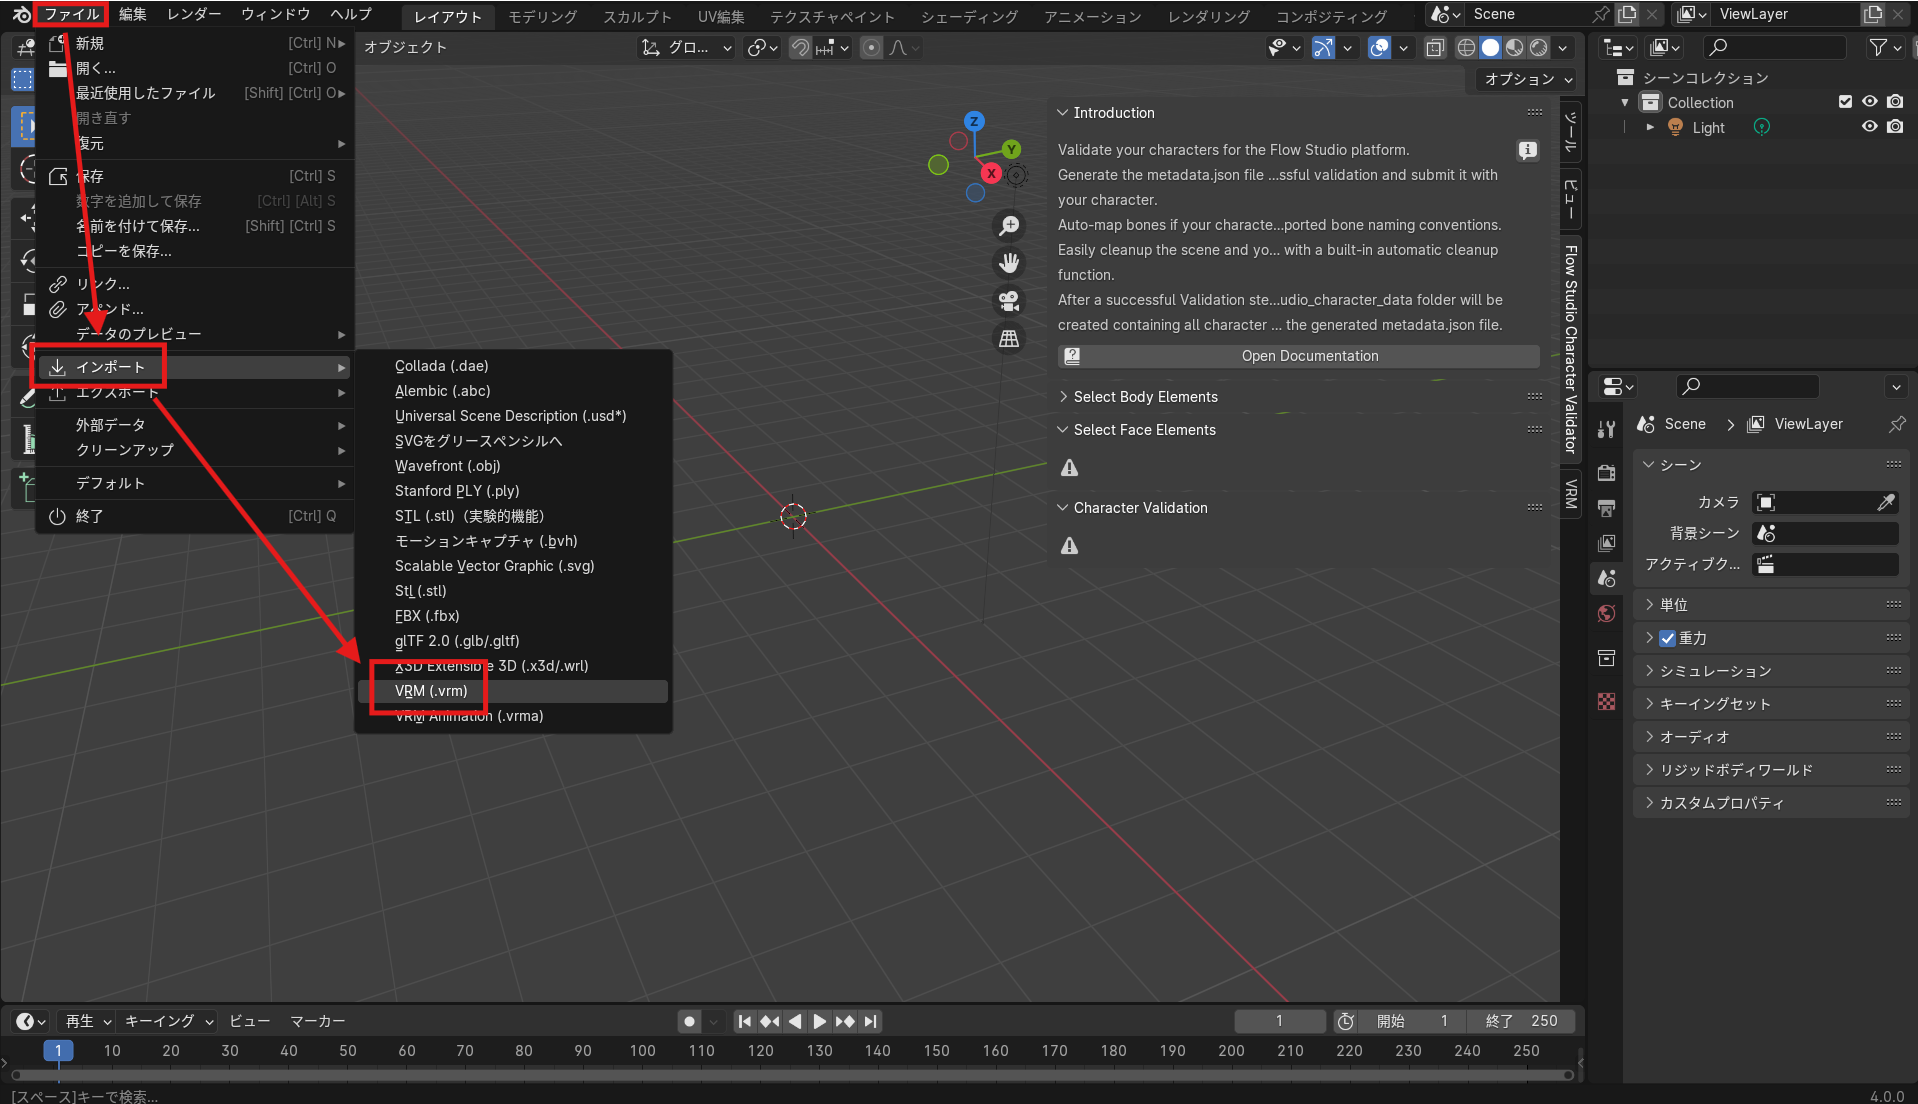This screenshot has height=1104, width=1918.
Task: Uncheck the 重力 gravity checkbox
Action: pyautogui.click(x=1667, y=638)
